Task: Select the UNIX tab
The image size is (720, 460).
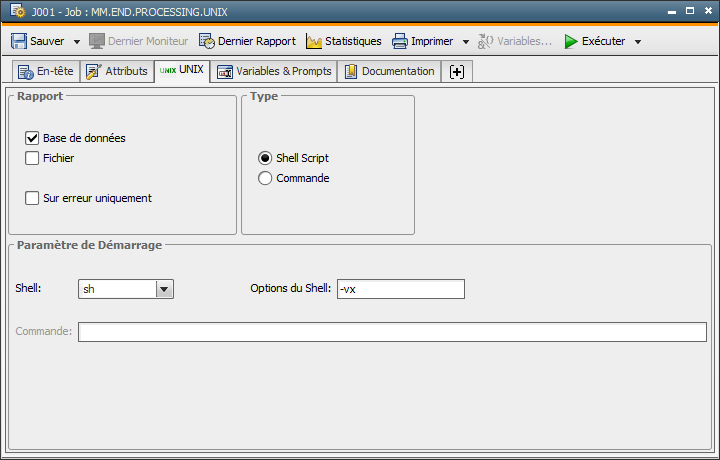Action: tap(182, 71)
